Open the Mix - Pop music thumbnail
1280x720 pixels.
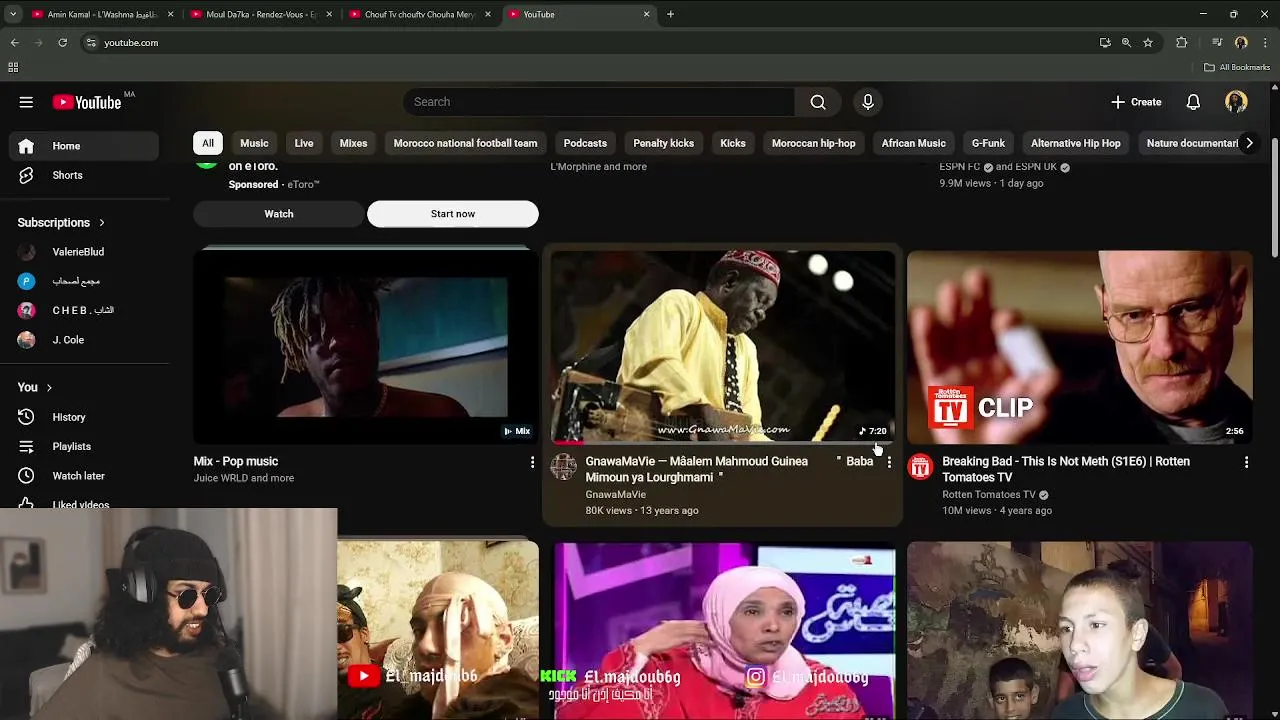tap(366, 346)
